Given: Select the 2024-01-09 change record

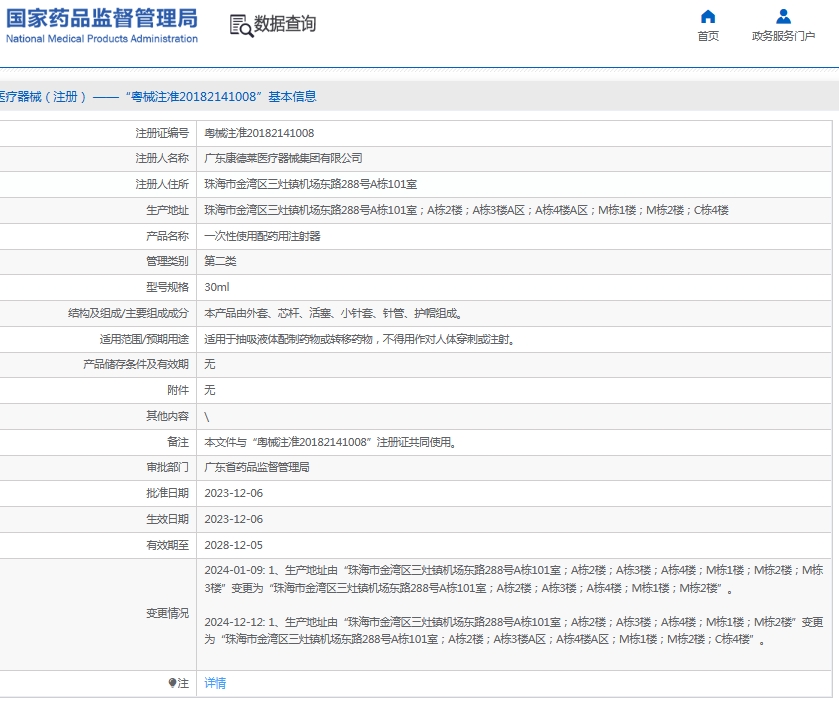Looking at the screenshot, I should click(514, 579).
